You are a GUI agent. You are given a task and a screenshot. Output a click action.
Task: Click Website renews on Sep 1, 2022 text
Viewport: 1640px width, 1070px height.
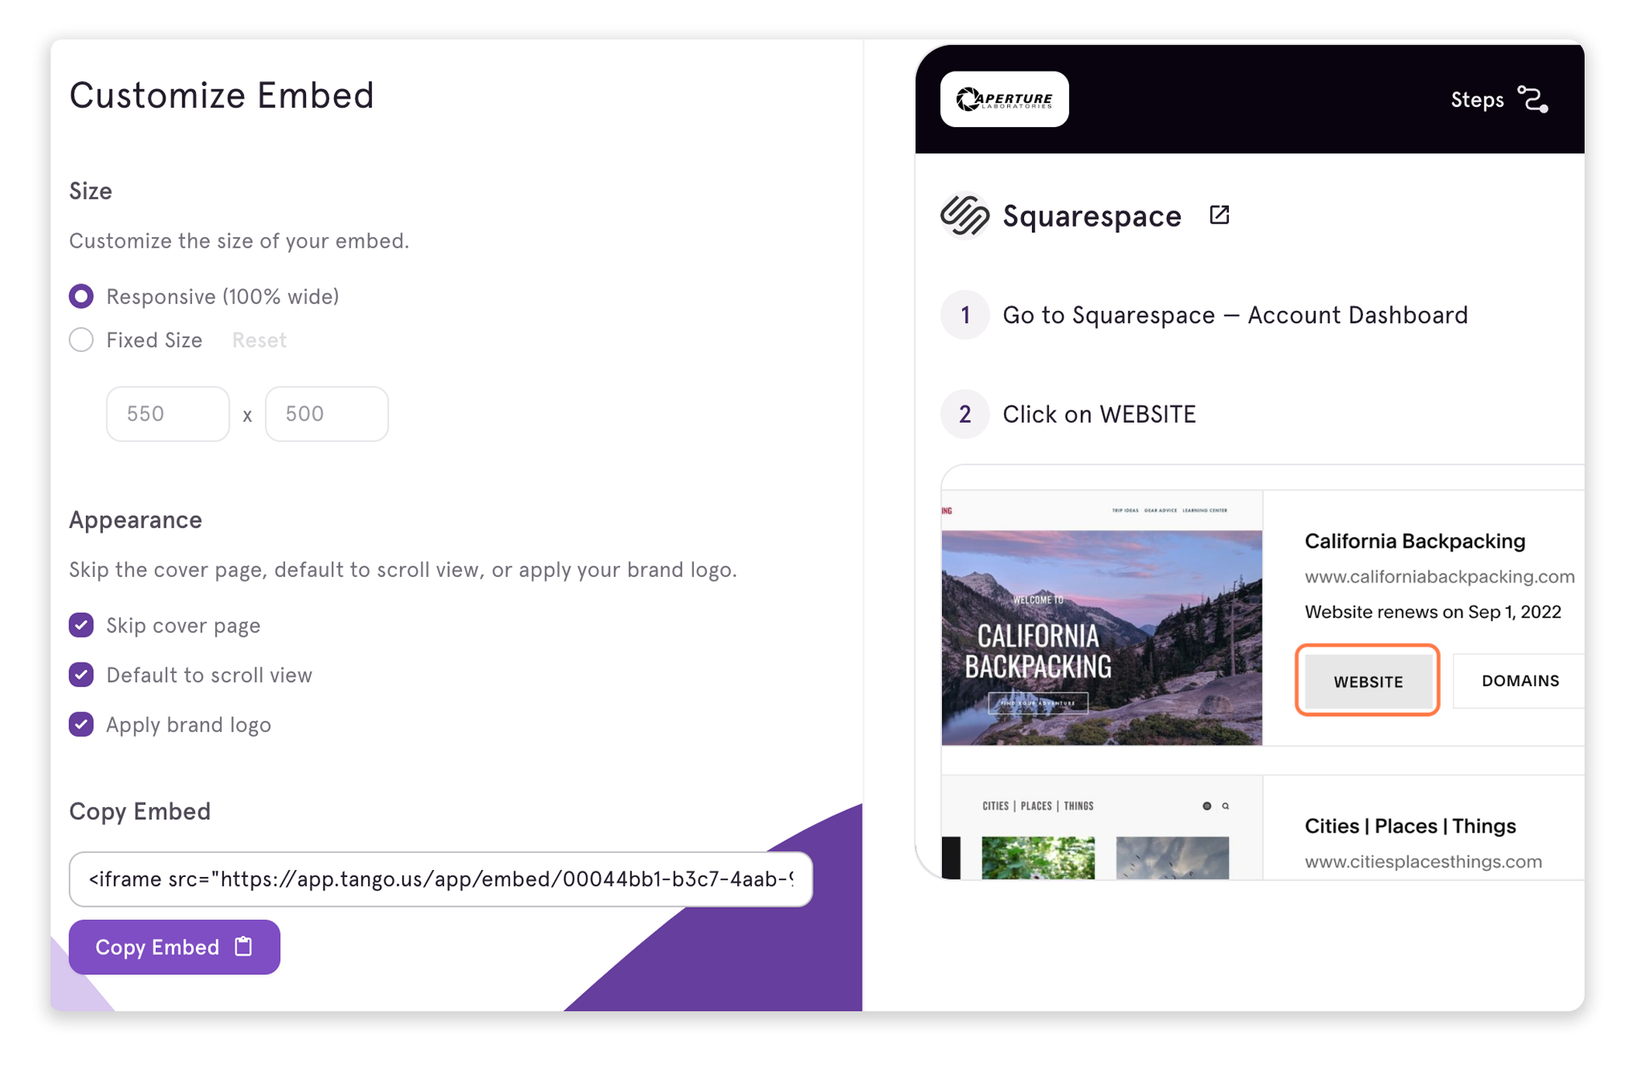[1433, 612]
